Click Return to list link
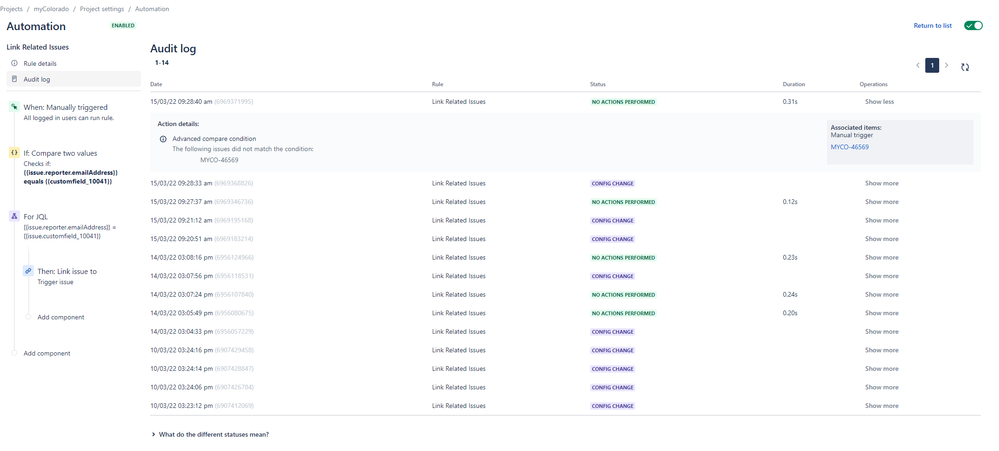Image resolution: width=999 pixels, height=451 pixels. (933, 25)
